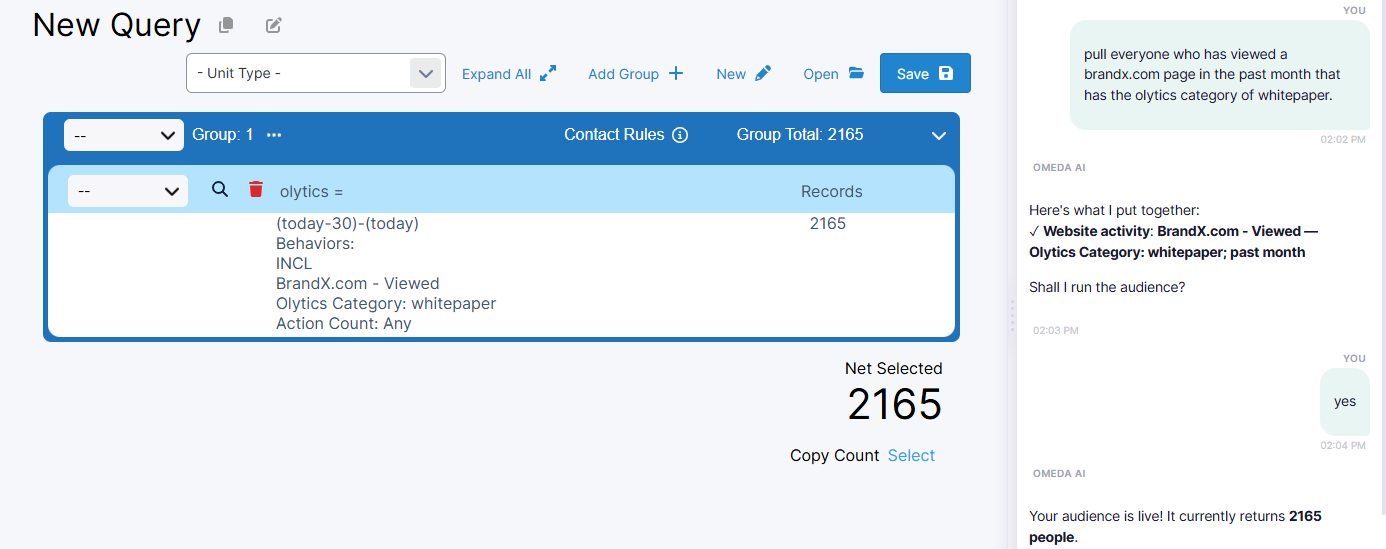Click the copy query icon beside New Query

tap(227, 25)
